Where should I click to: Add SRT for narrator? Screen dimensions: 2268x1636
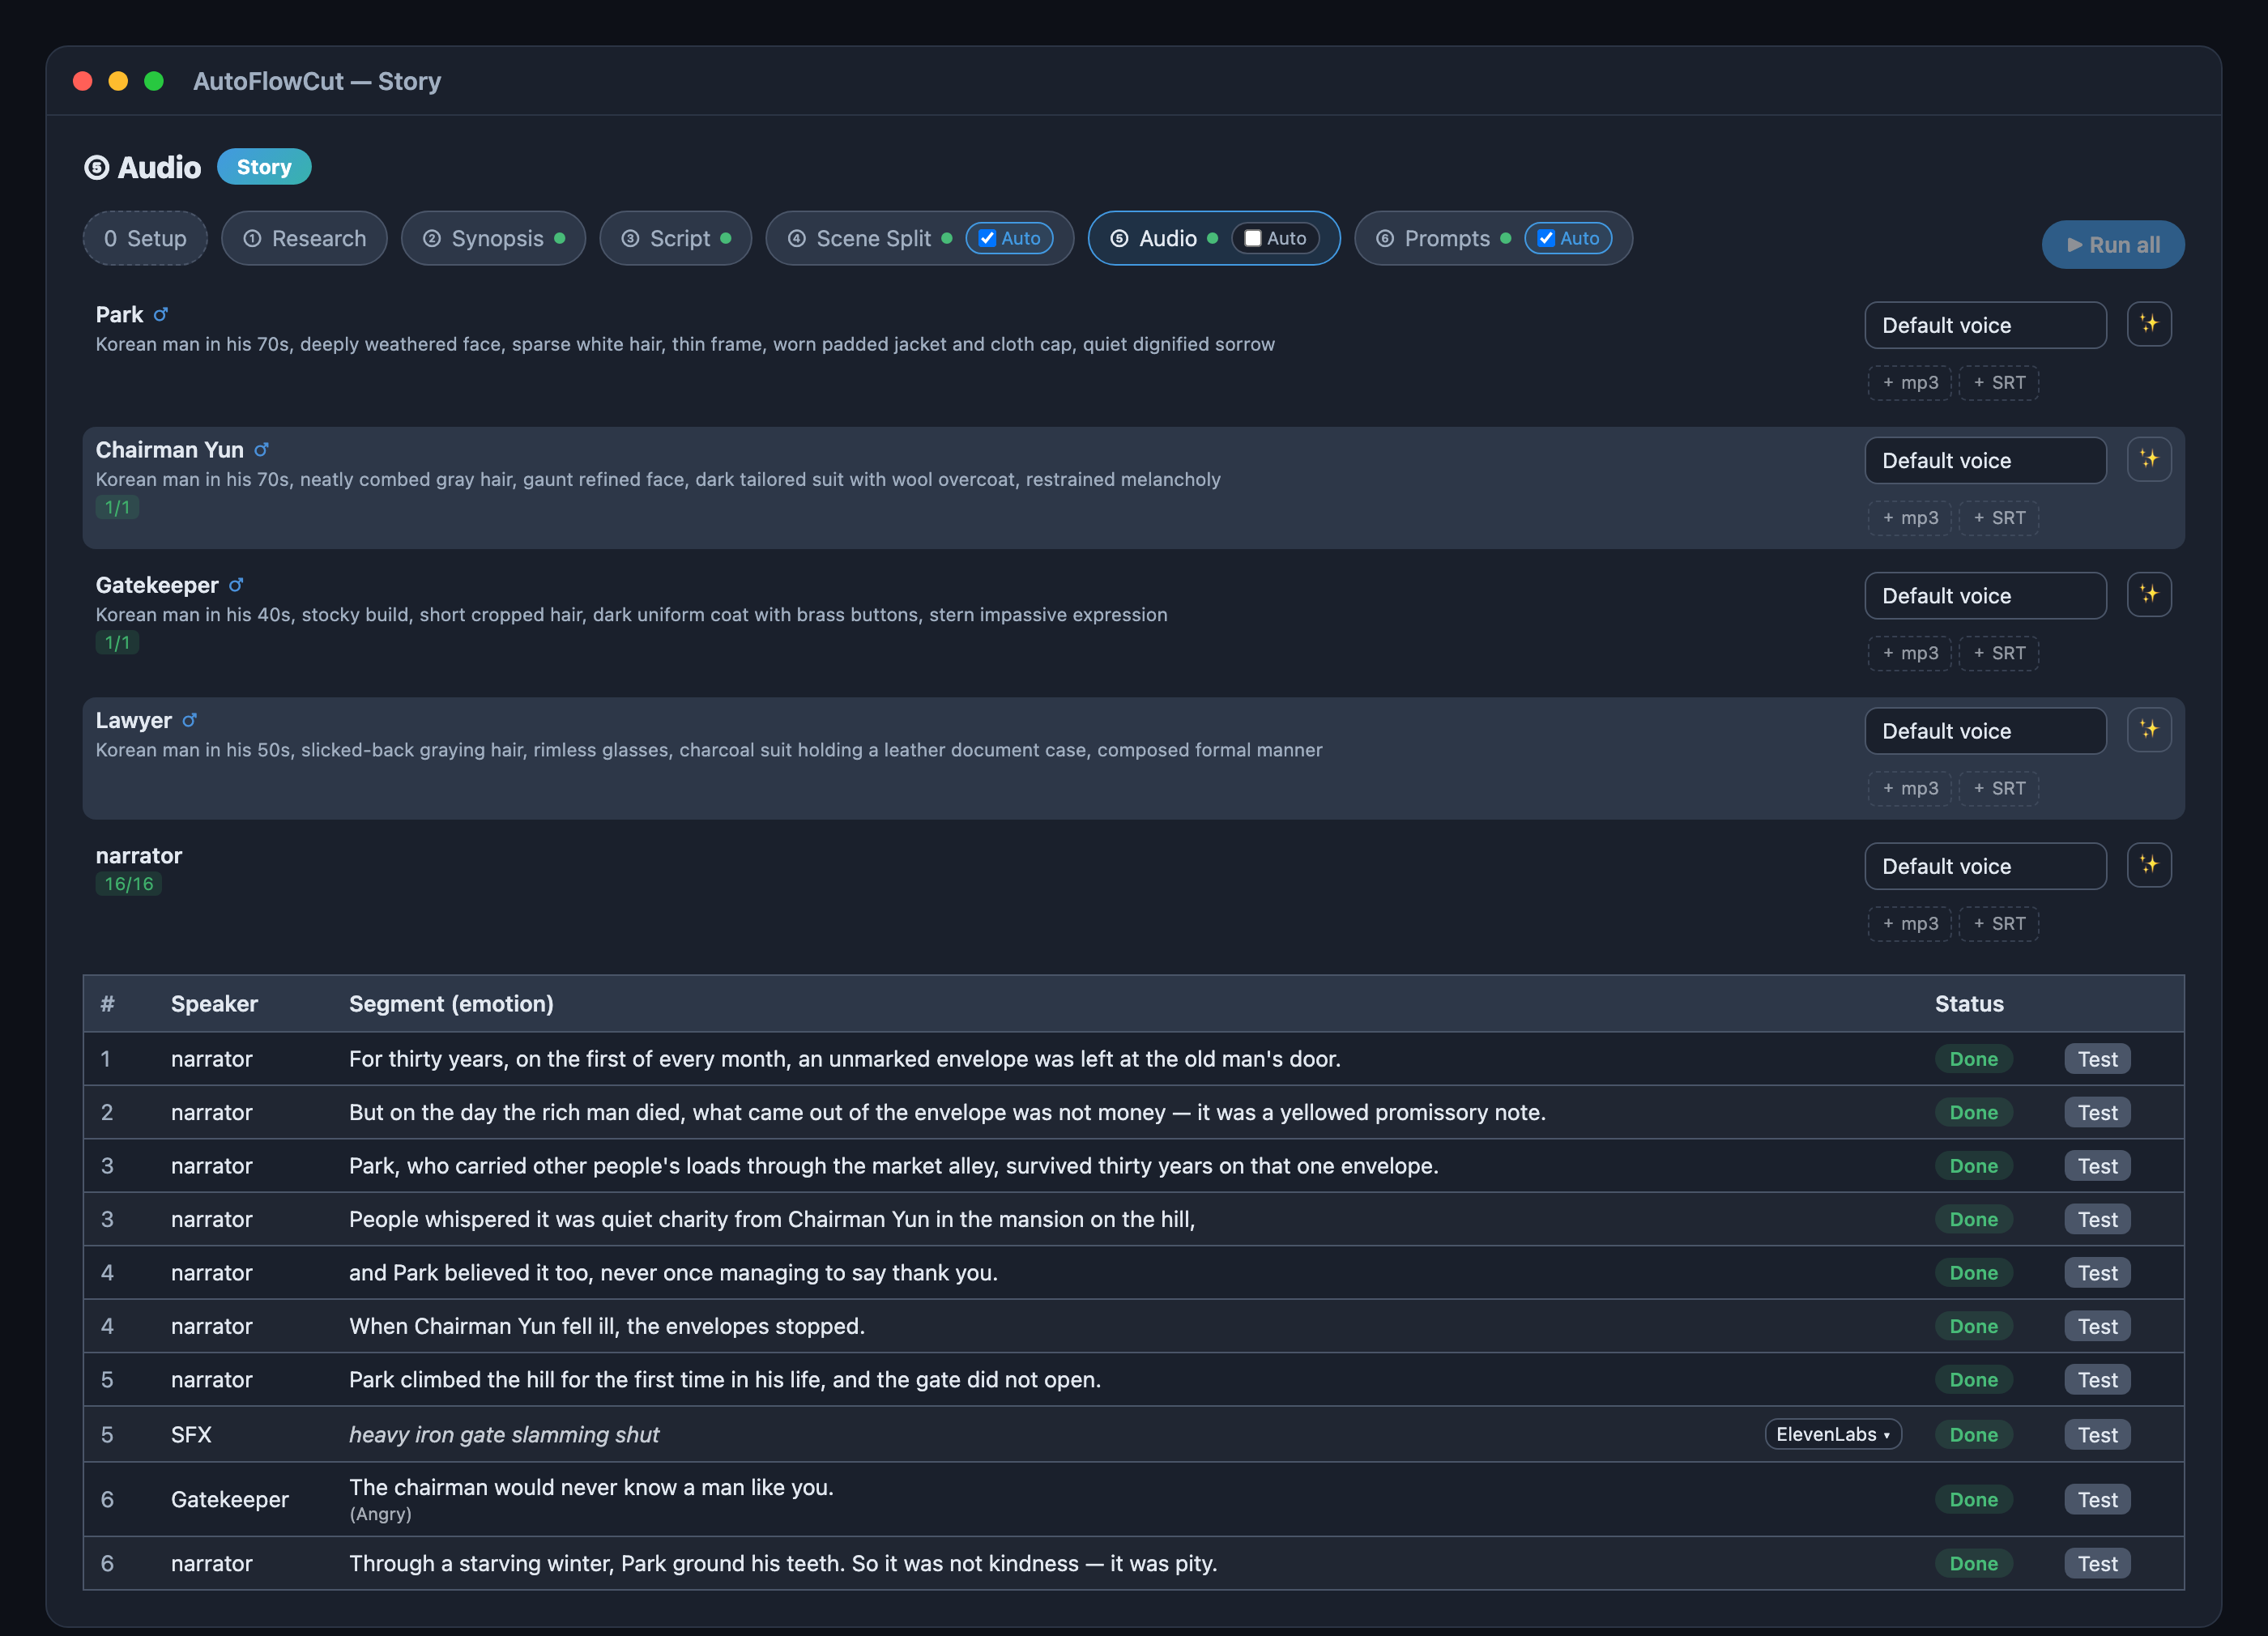(x=1998, y=923)
